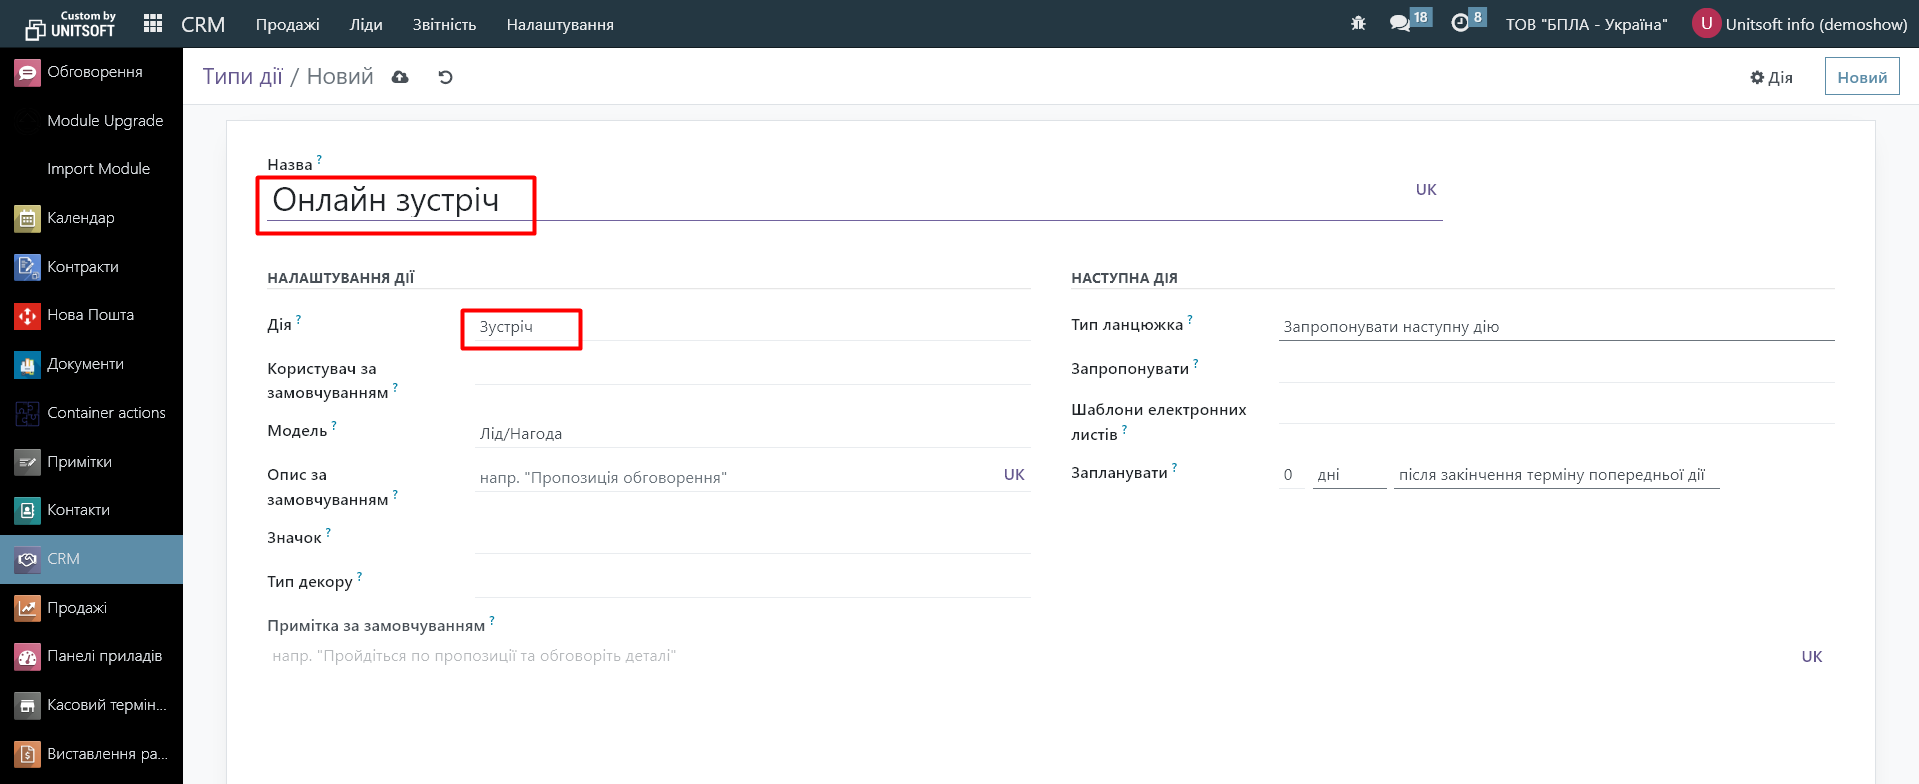Open Тип декору dropdown field
The height and width of the screenshot is (784, 1919).
coord(753,584)
